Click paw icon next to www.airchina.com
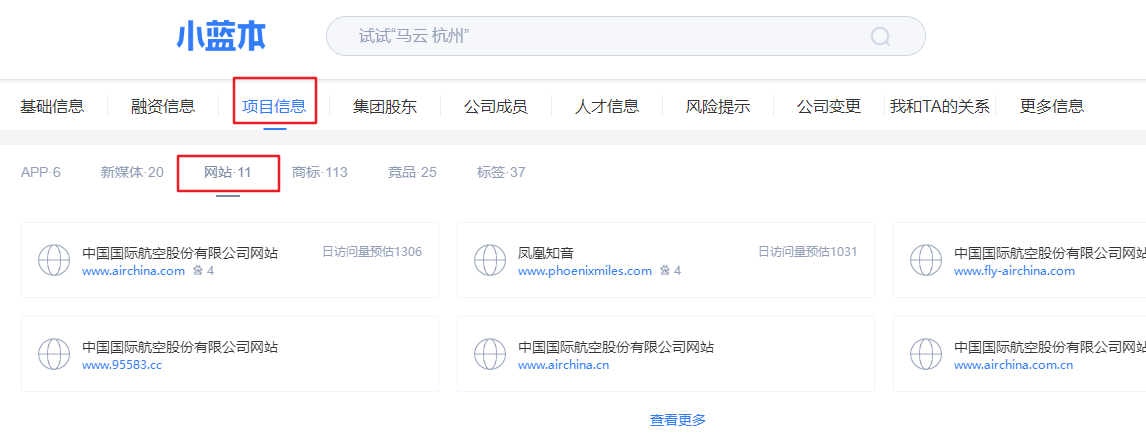 click(198, 271)
